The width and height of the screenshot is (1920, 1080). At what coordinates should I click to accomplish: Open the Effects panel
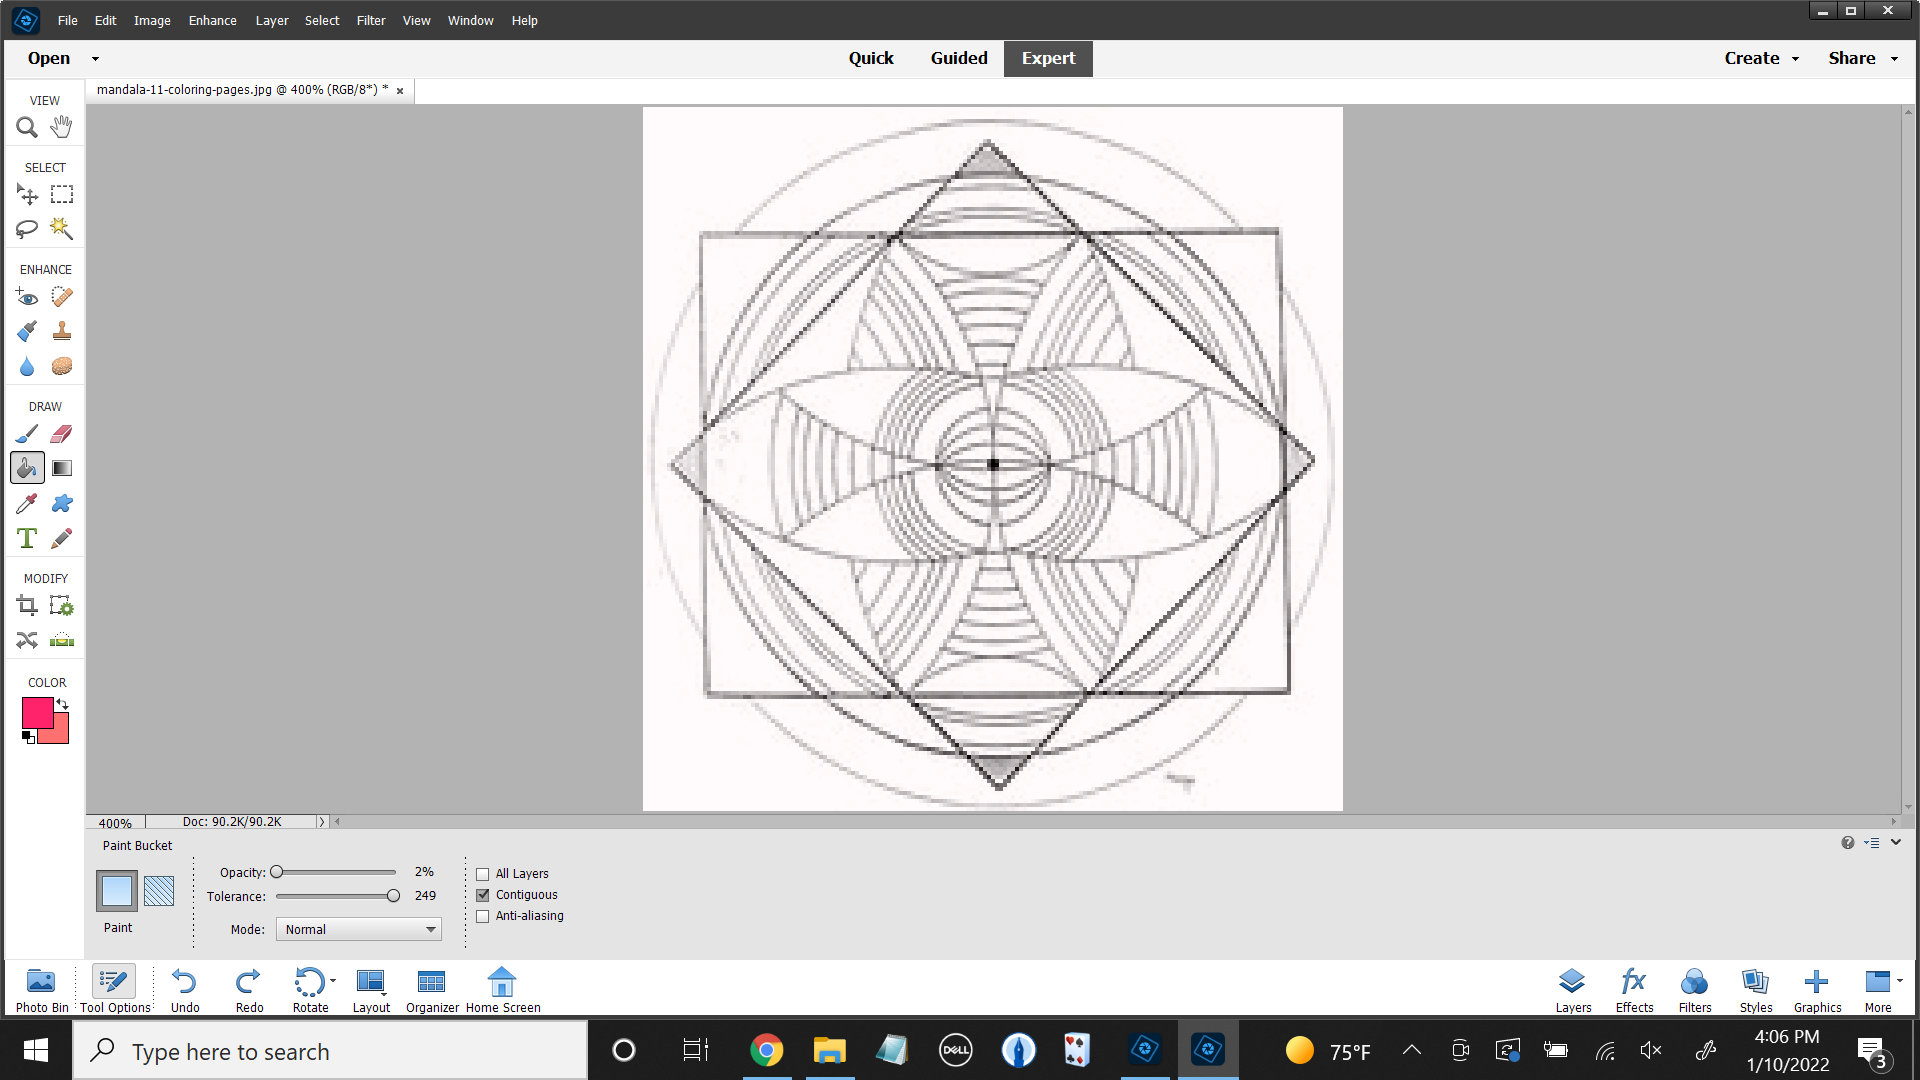[x=1634, y=989]
